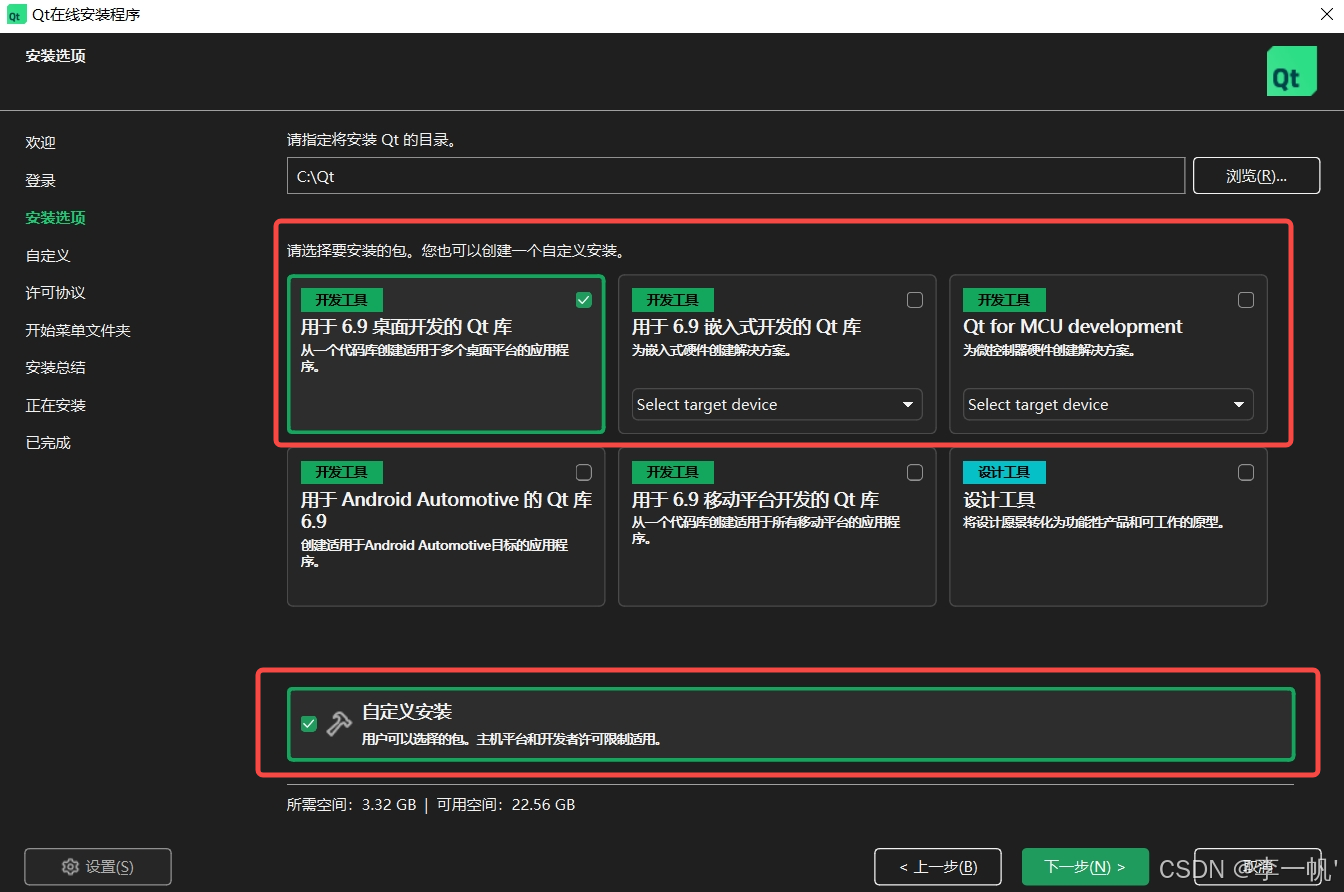Select 开始菜单文件夹 step in sidebar
The height and width of the screenshot is (892, 1344).
(78, 331)
